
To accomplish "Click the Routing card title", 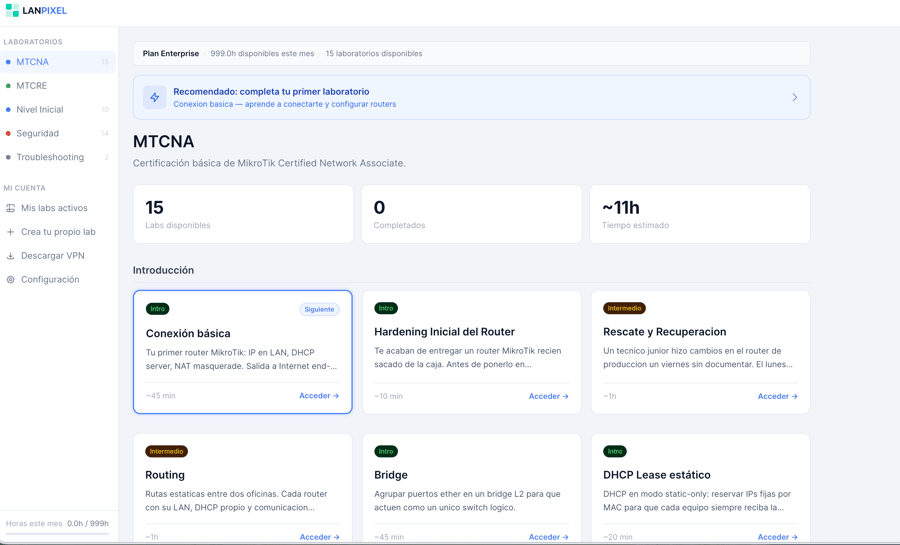I will click(x=165, y=475).
